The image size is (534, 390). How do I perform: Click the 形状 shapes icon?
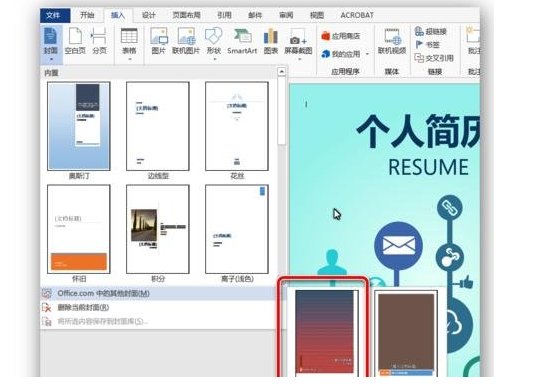click(x=214, y=36)
